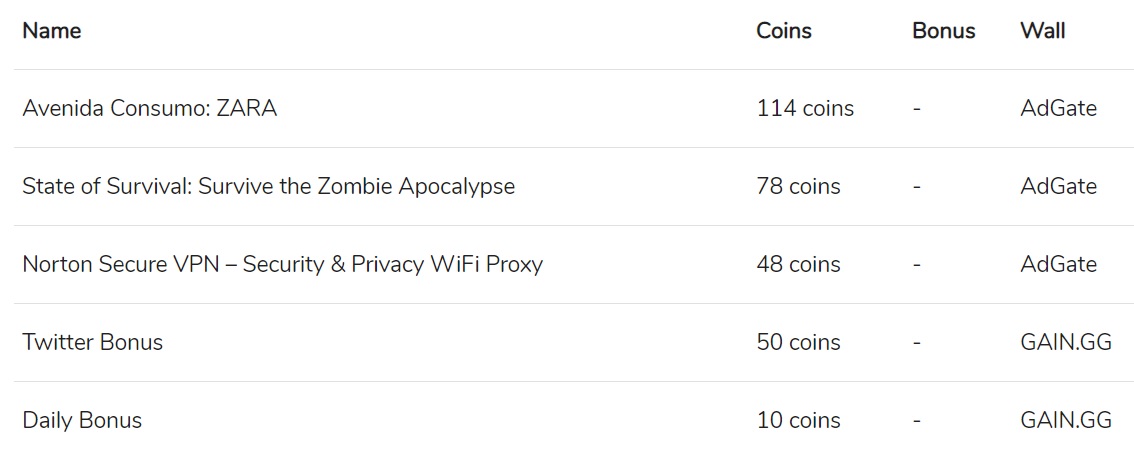Click Norton Secure VPN offer name

282,265
